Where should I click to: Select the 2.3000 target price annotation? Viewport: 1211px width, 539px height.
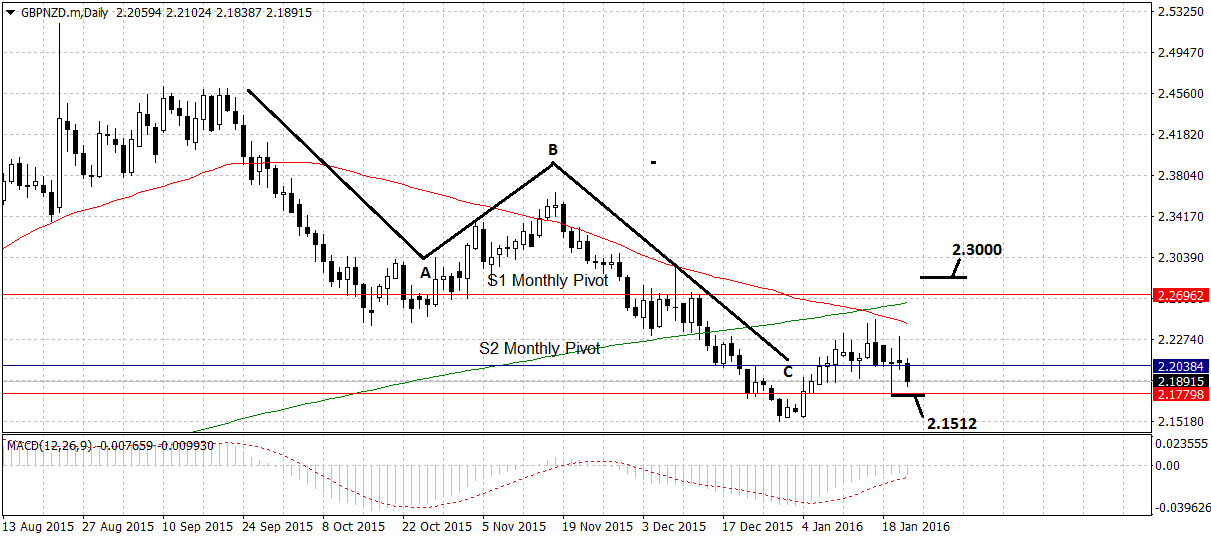(976, 250)
